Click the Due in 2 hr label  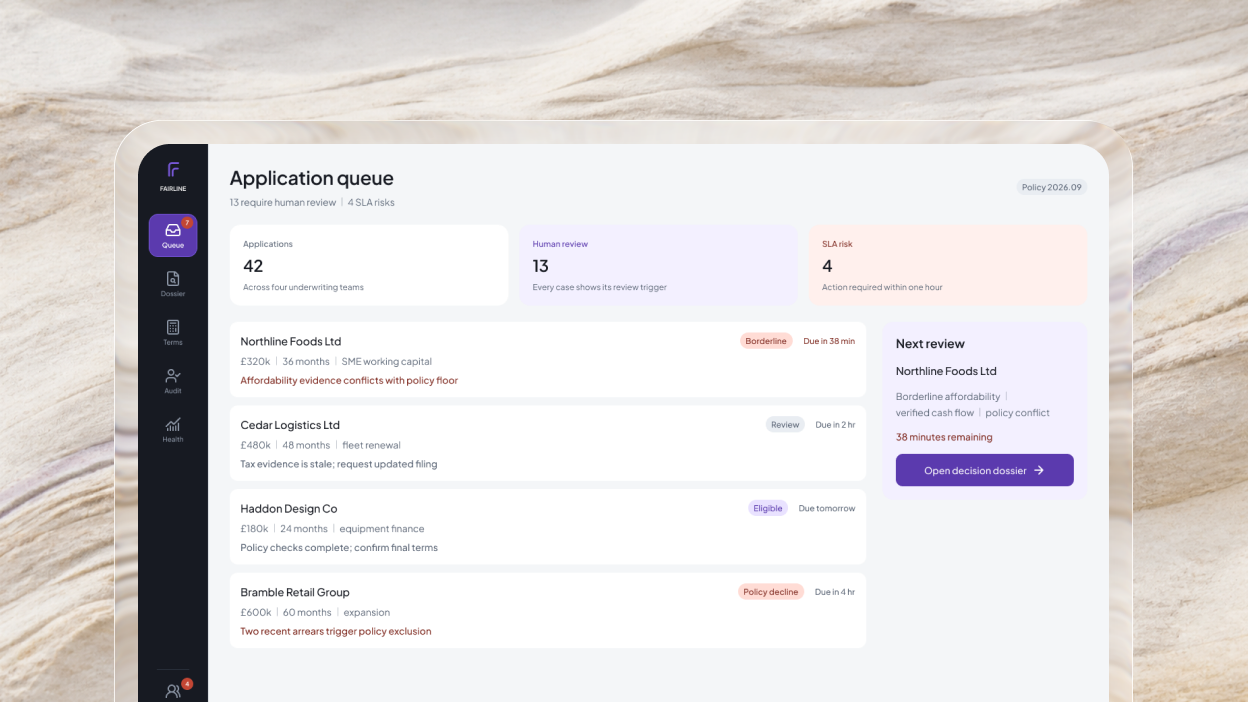(x=835, y=425)
